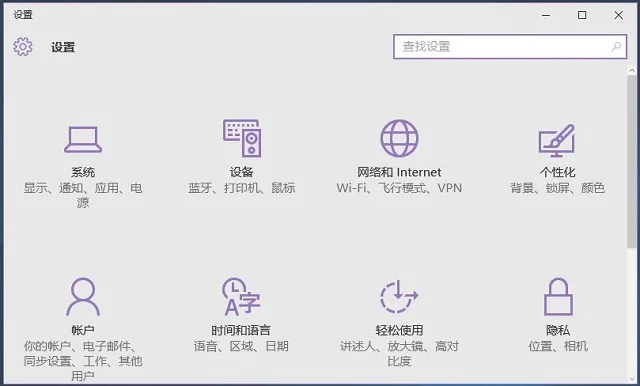The height and width of the screenshot is (386, 640).
Task: Click the 位置、相机 description
Action: click(x=558, y=346)
